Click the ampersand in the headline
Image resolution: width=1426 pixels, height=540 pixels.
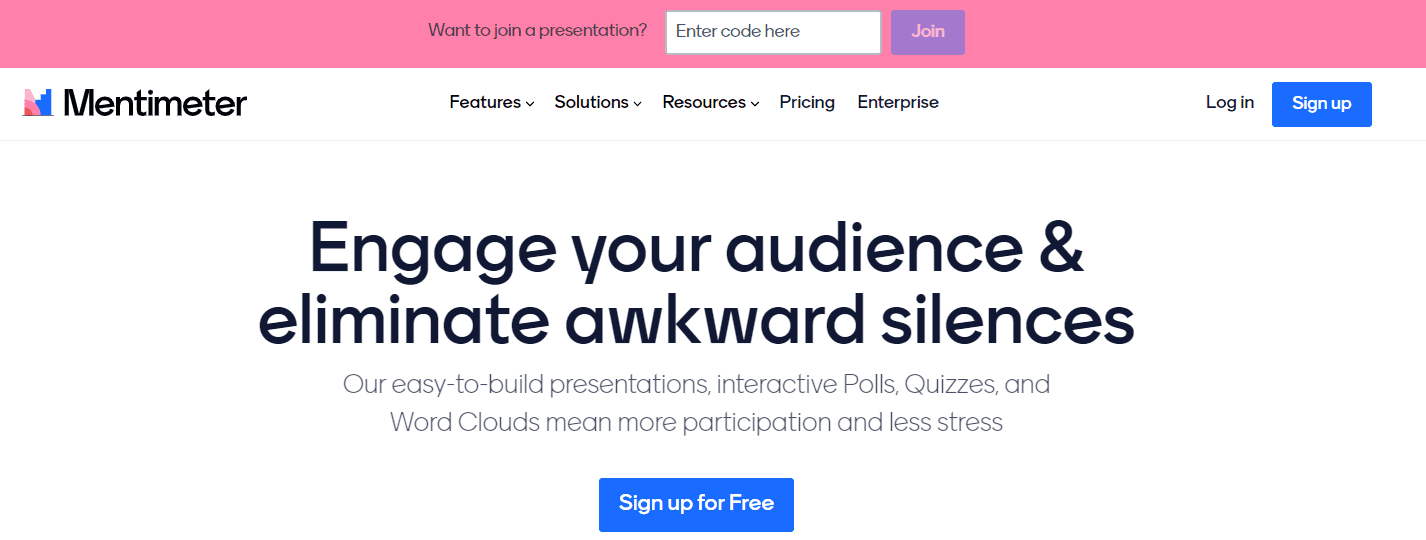[x=1054, y=250]
